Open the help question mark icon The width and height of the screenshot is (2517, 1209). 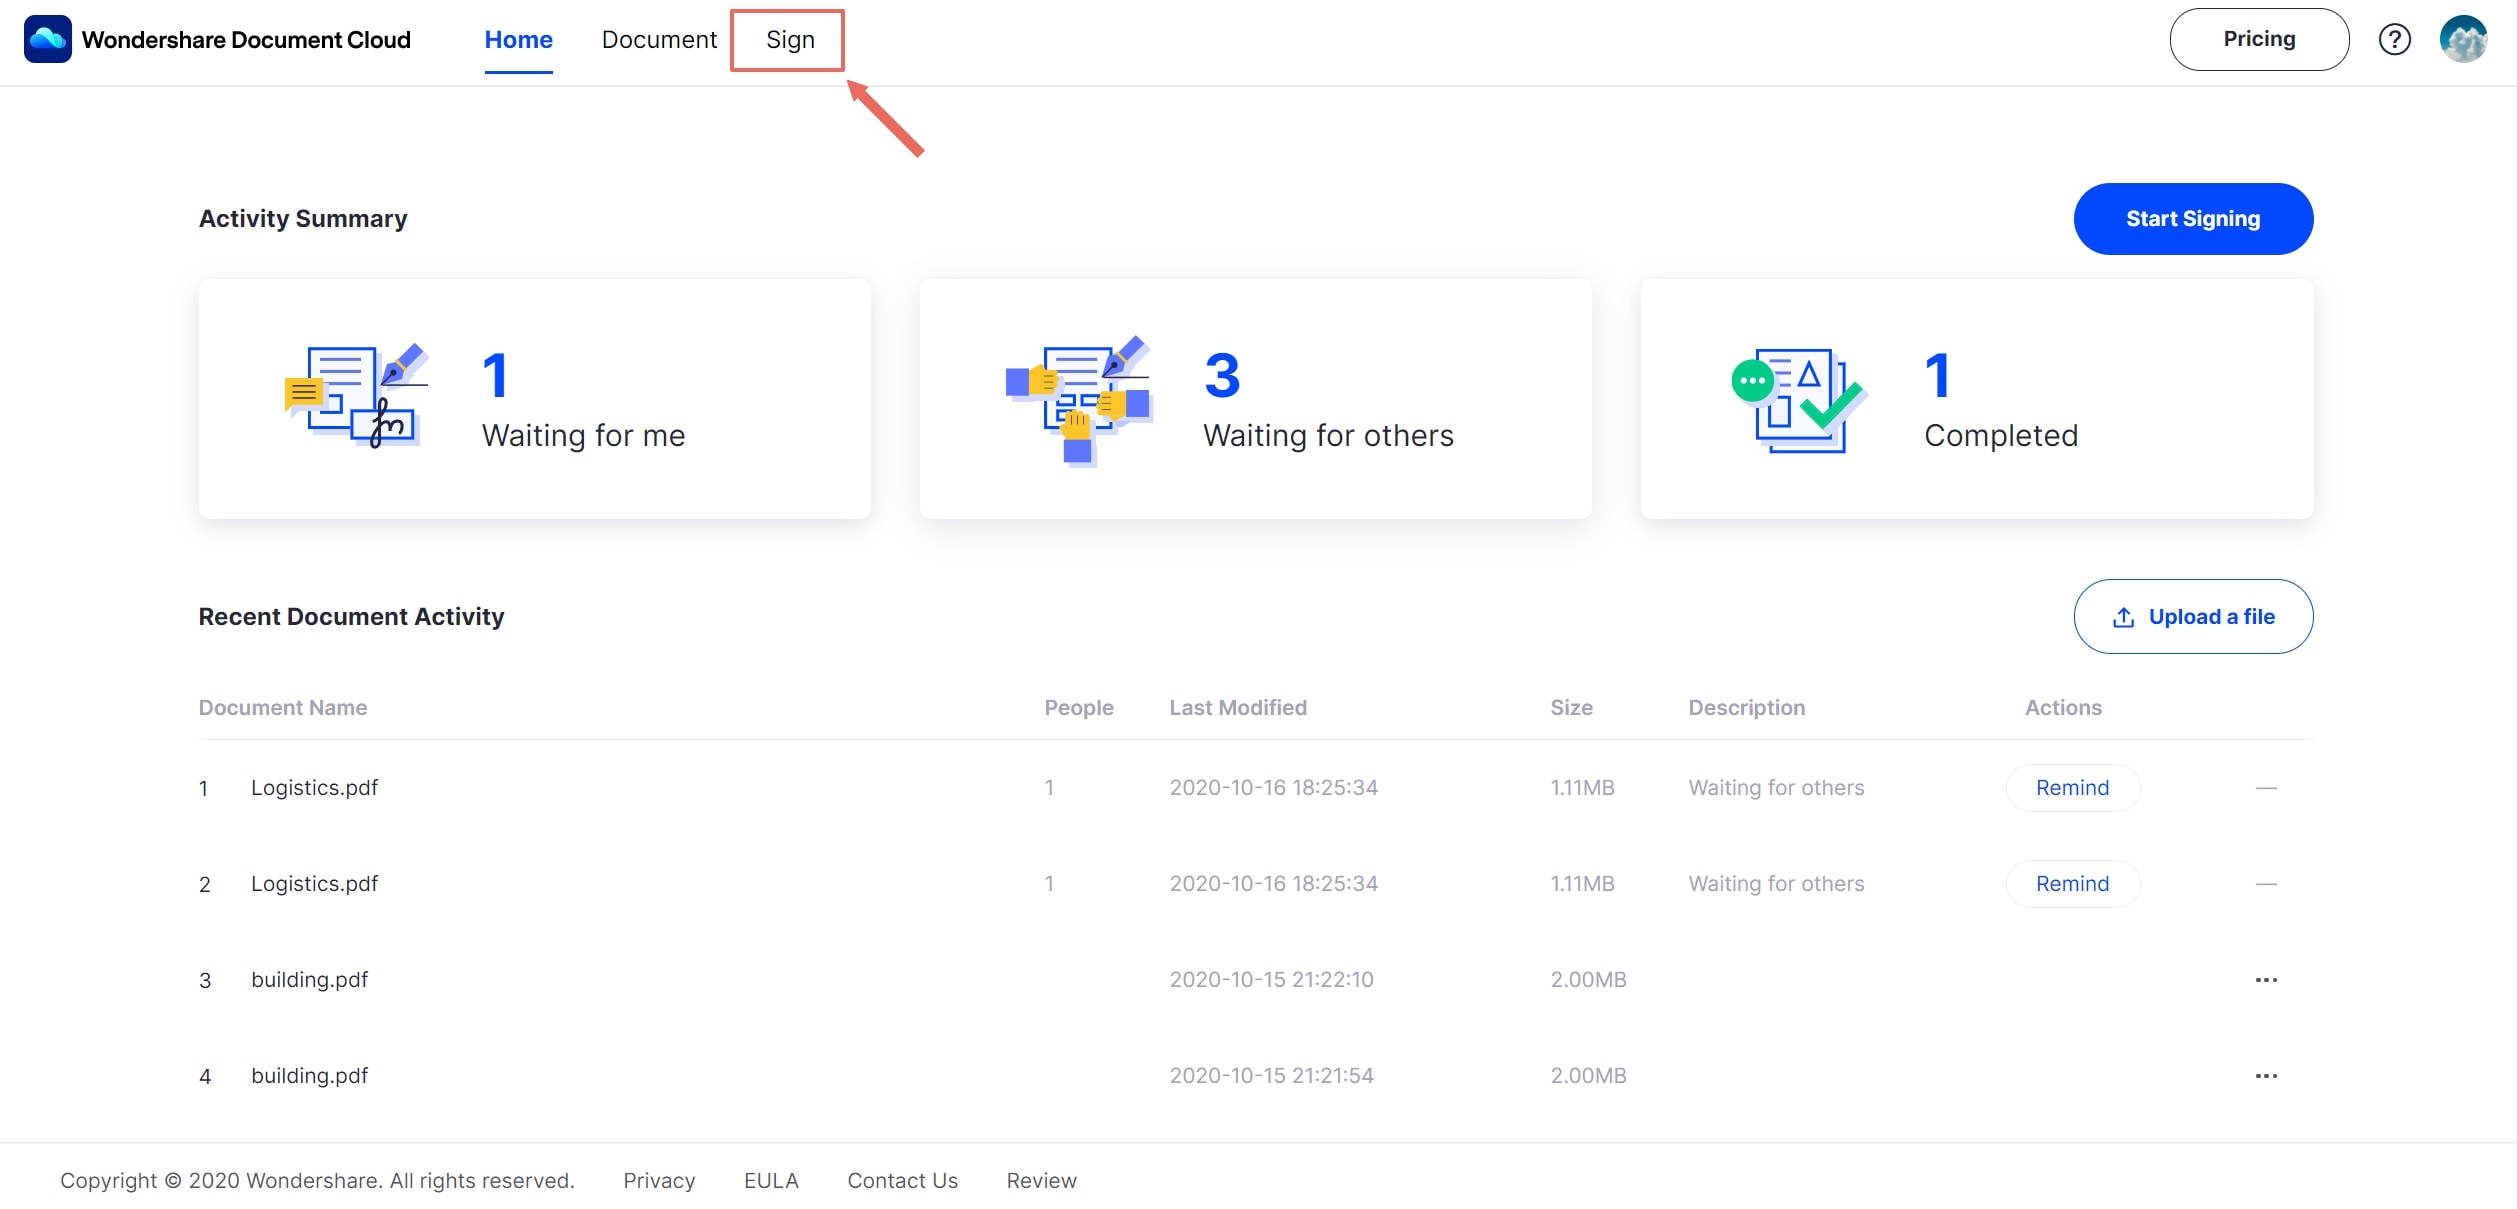2394,39
